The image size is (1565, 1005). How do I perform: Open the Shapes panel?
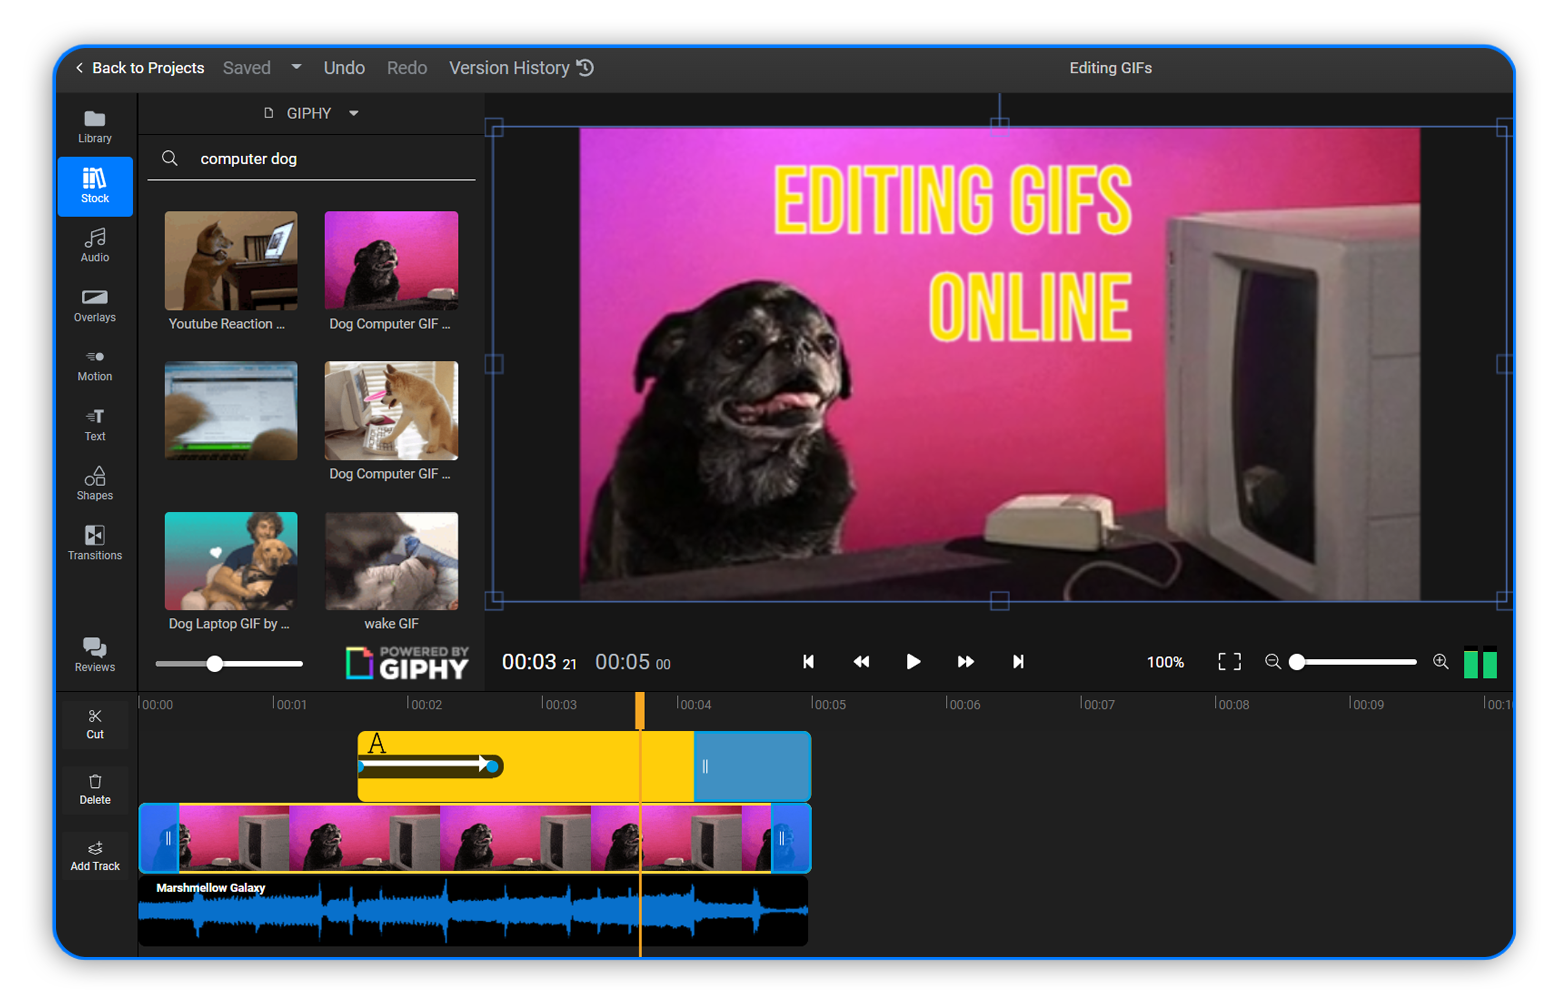[95, 484]
